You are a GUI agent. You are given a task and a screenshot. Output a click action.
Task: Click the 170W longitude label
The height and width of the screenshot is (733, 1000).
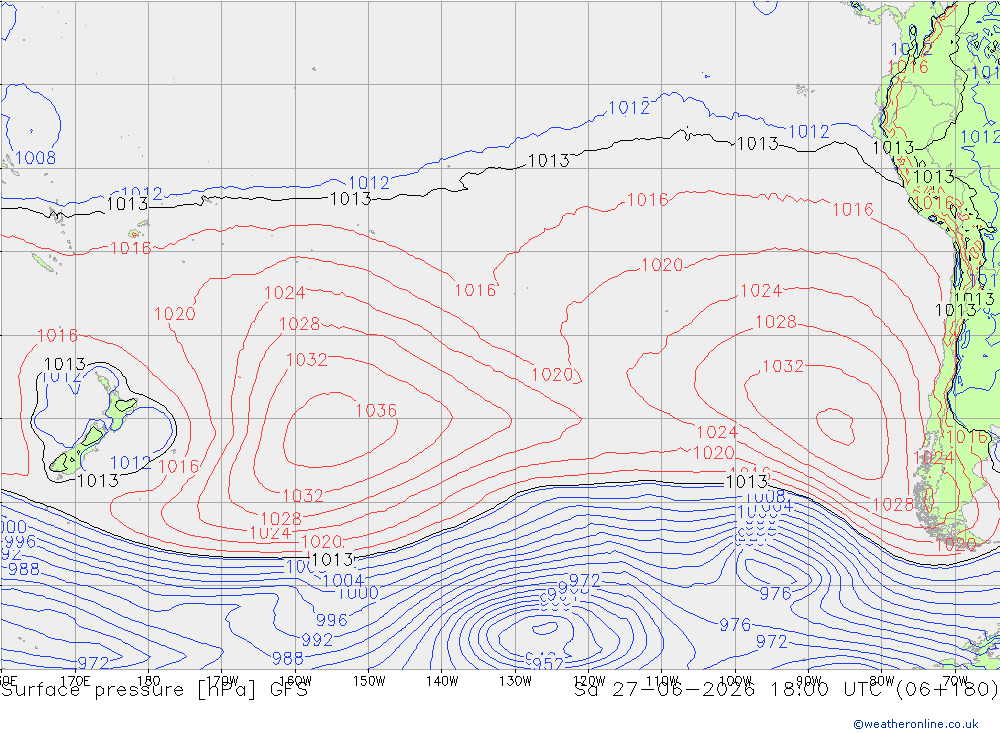(x=222, y=681)
